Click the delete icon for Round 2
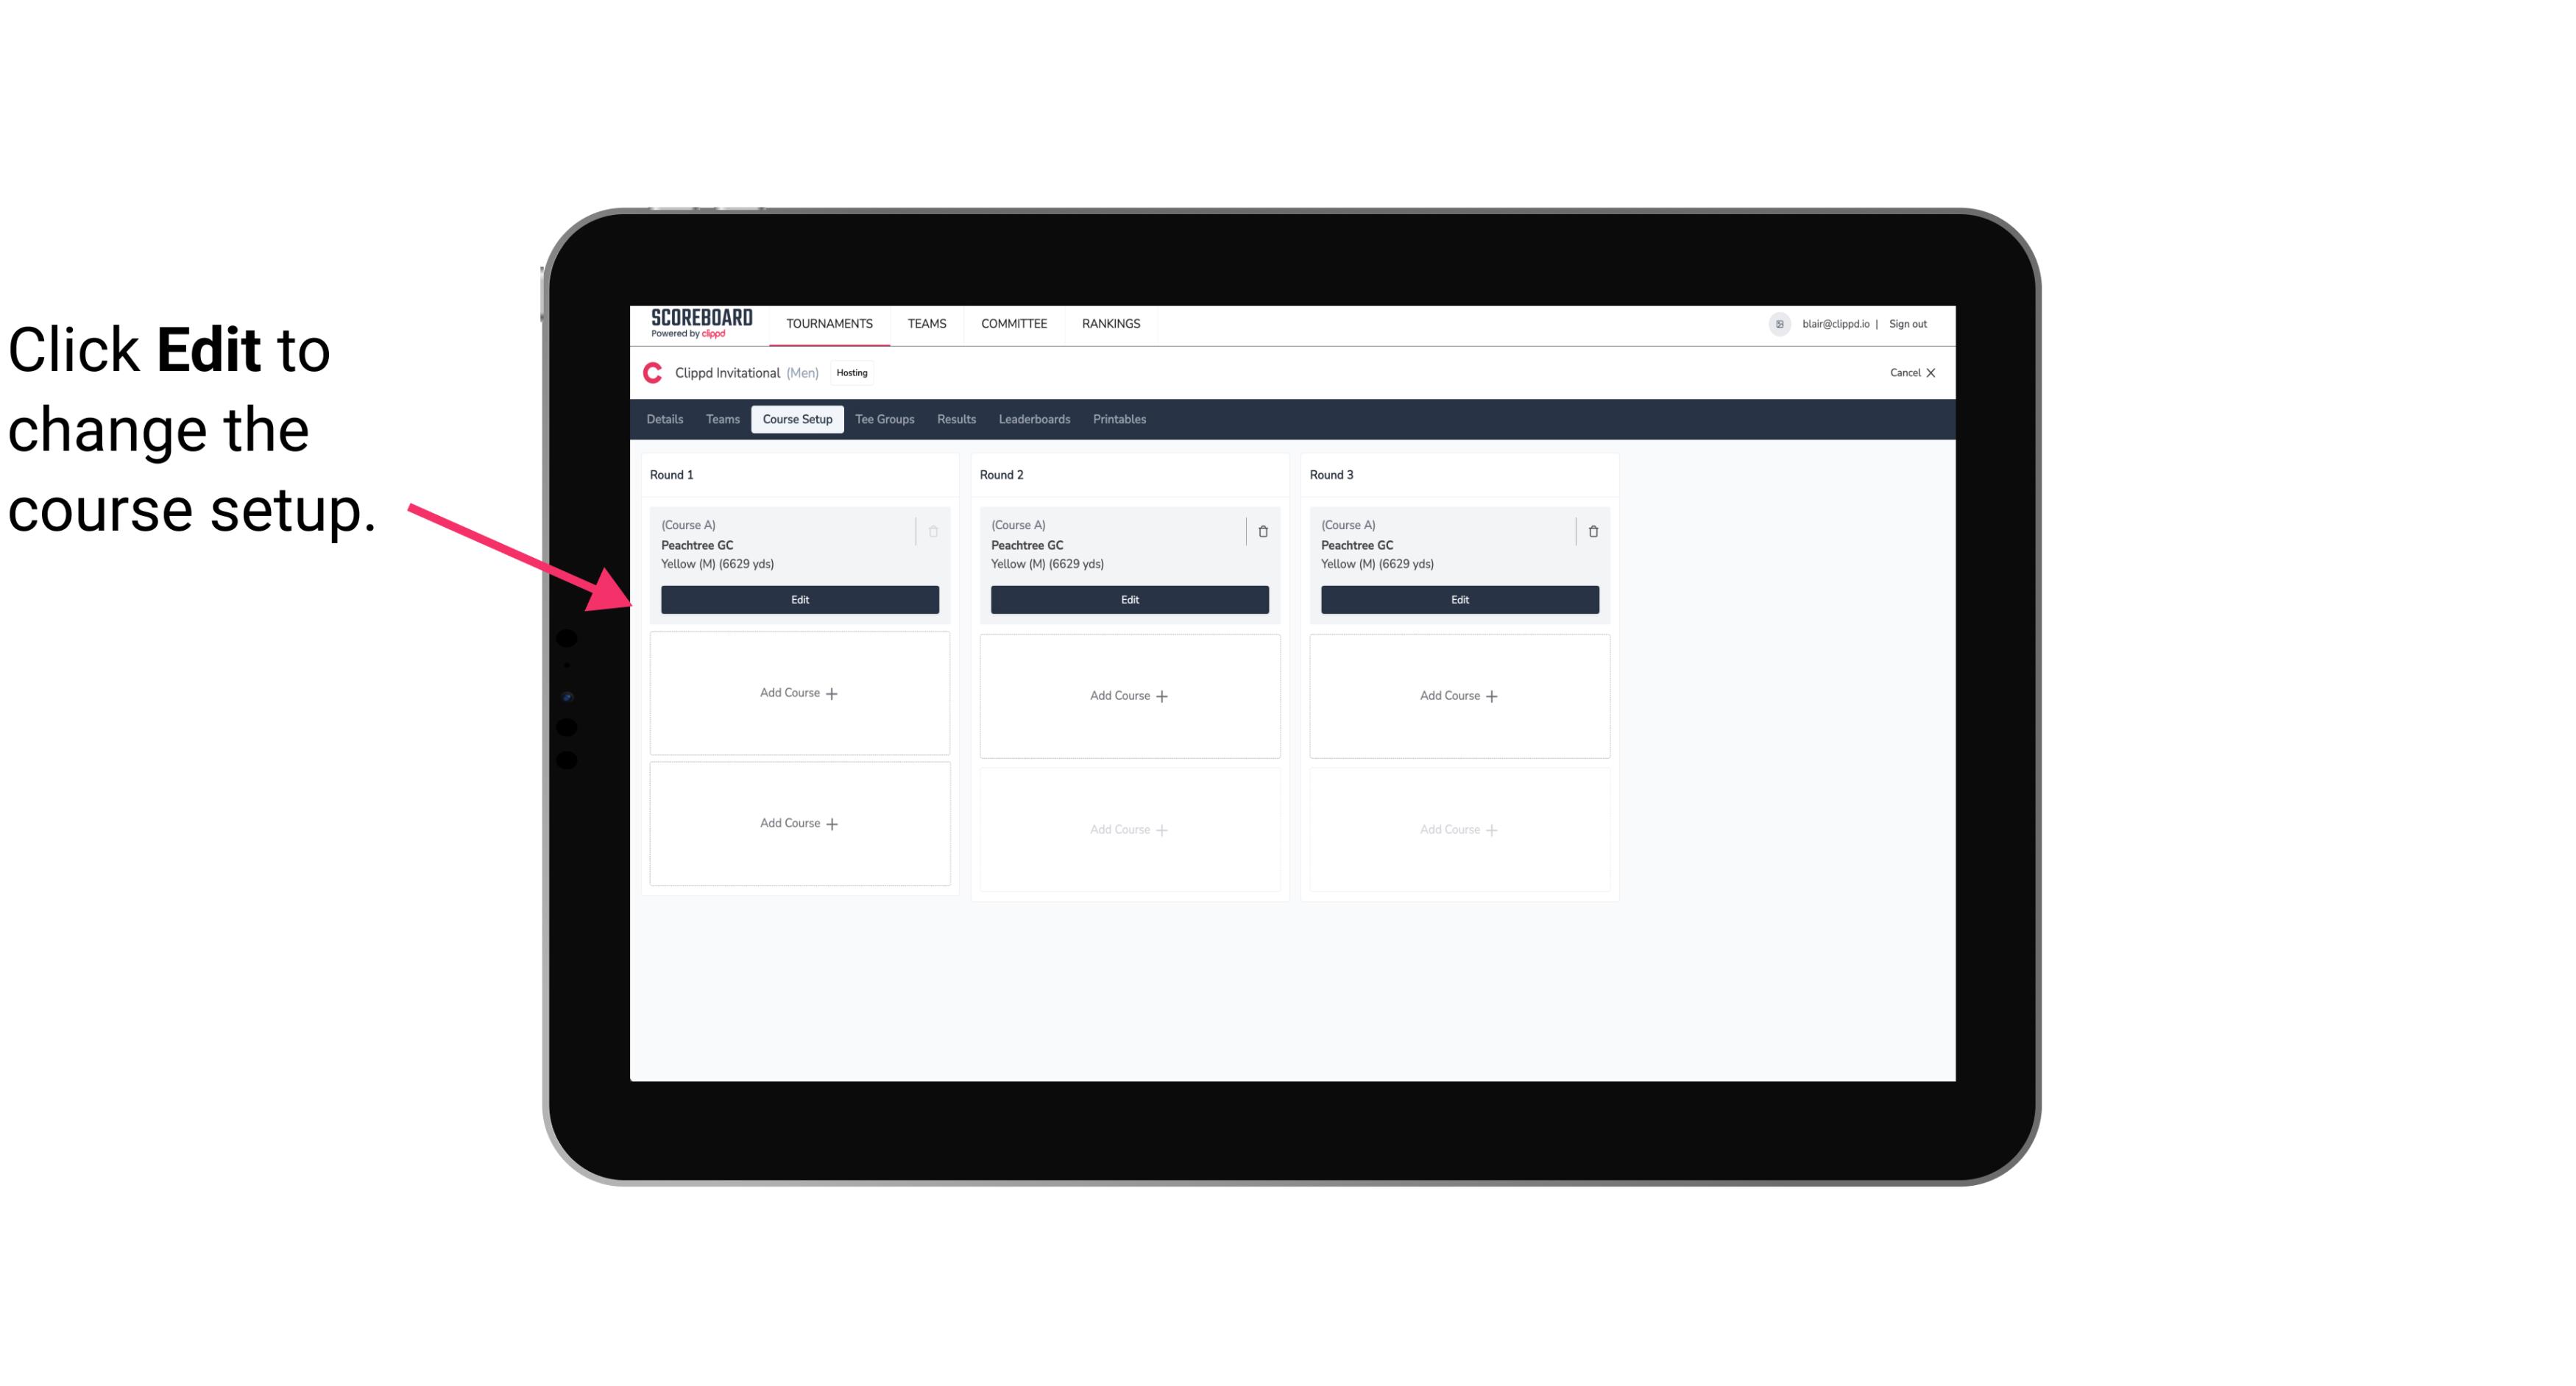Image resolution: width=2576 pixels, height=1386 pixels. 1262,531
